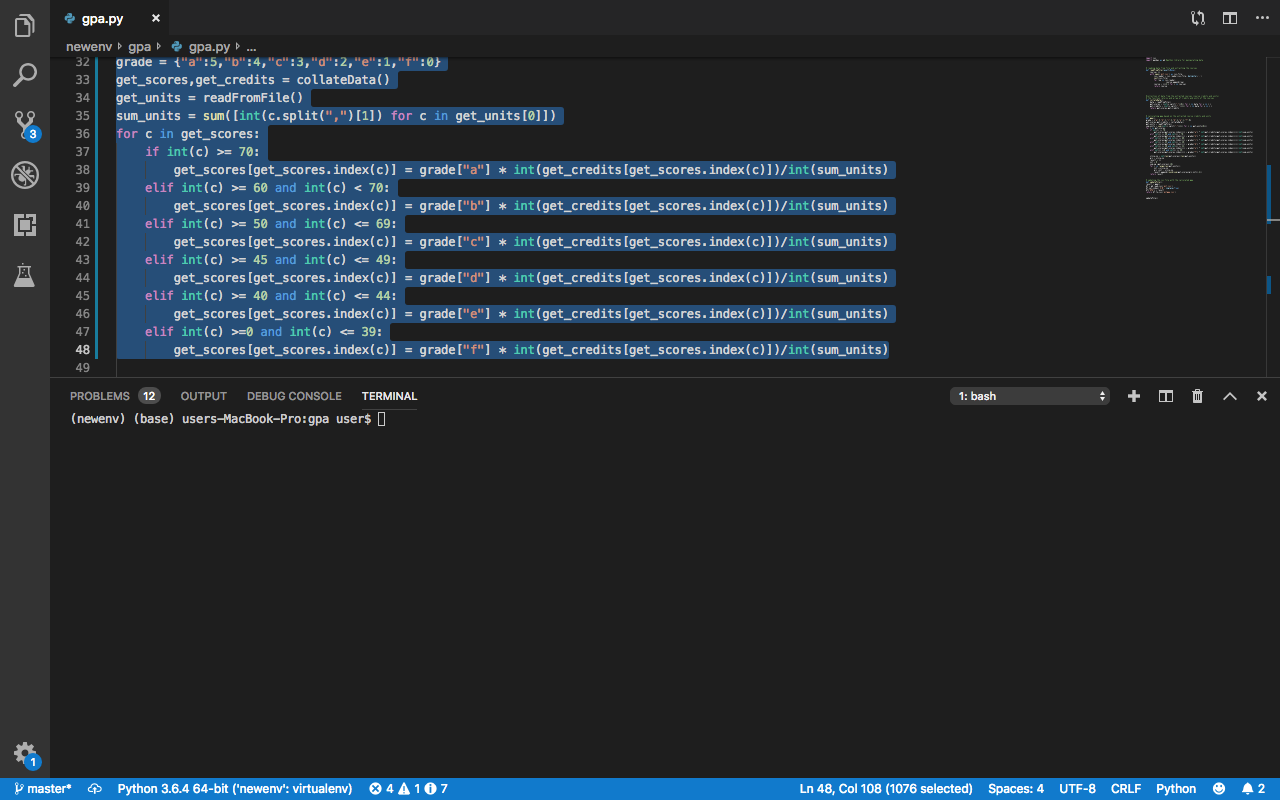Open the Search sidebar icon
1280x800 pixels.
coord(24,75)
